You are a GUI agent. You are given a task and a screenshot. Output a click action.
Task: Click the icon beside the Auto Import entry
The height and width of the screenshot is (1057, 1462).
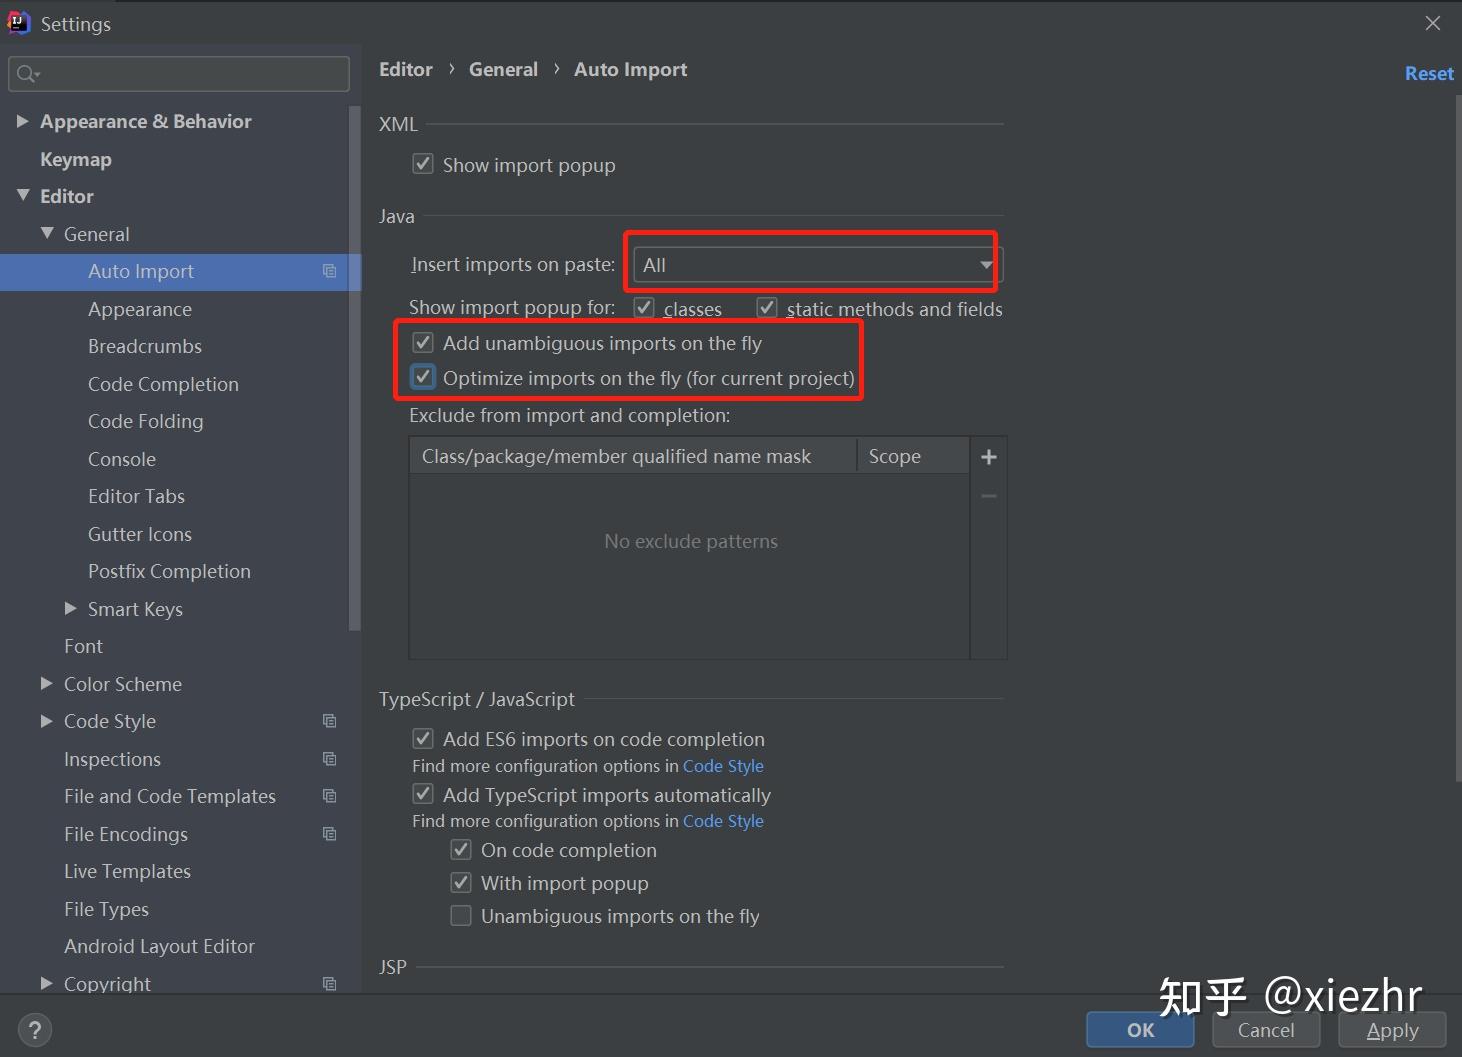tap(330, 271)
